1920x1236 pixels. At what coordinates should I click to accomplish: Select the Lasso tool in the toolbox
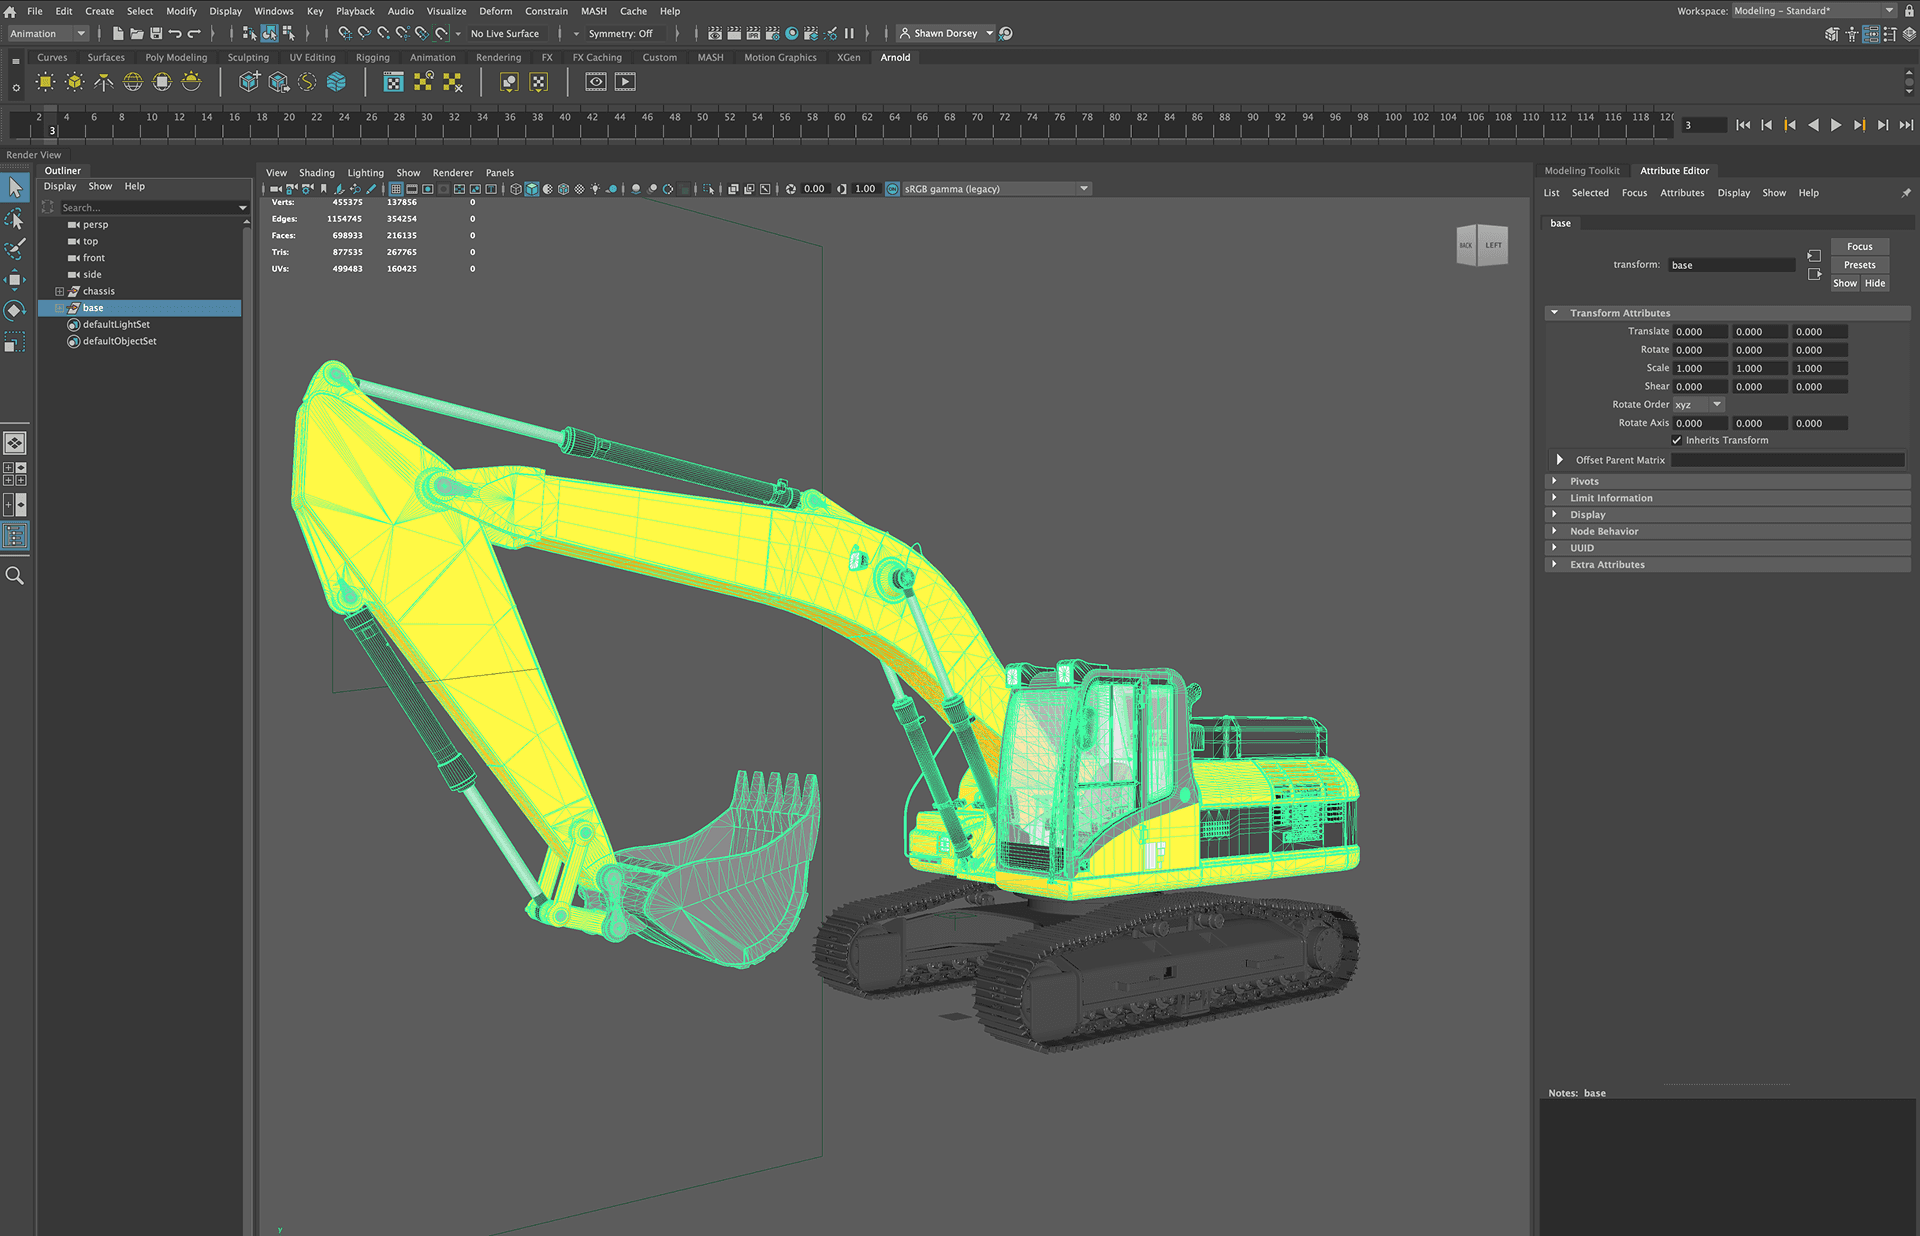tap(15, 218)
